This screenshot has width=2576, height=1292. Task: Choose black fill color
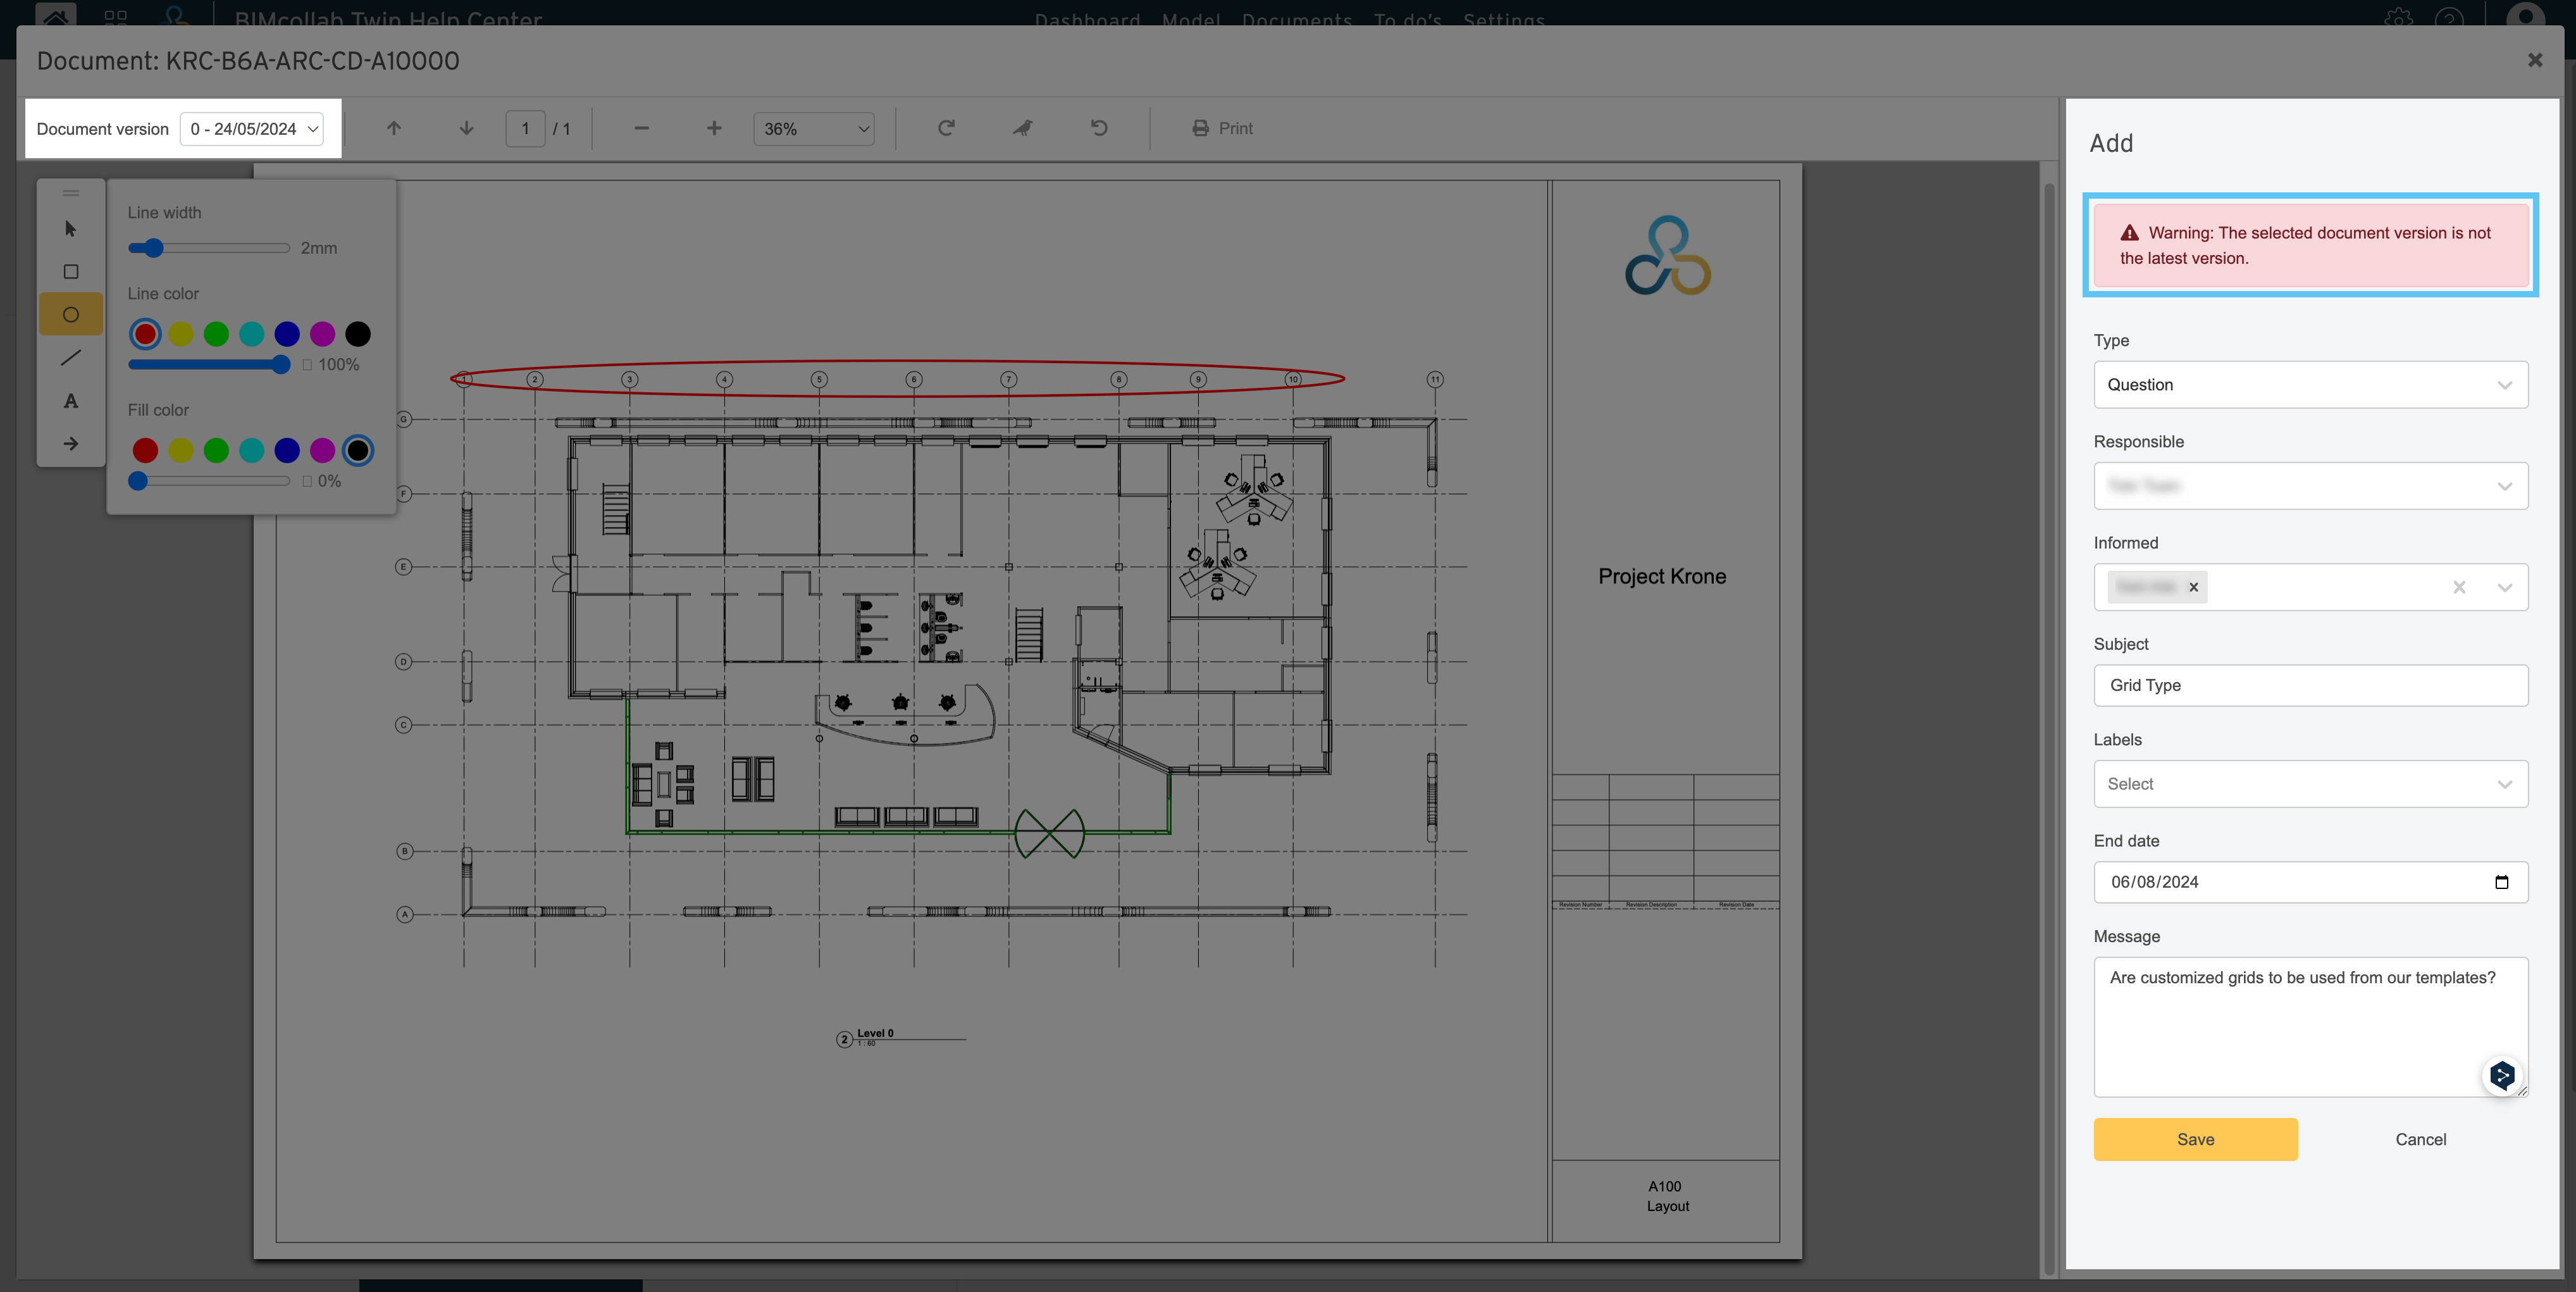tap(358, 451)
